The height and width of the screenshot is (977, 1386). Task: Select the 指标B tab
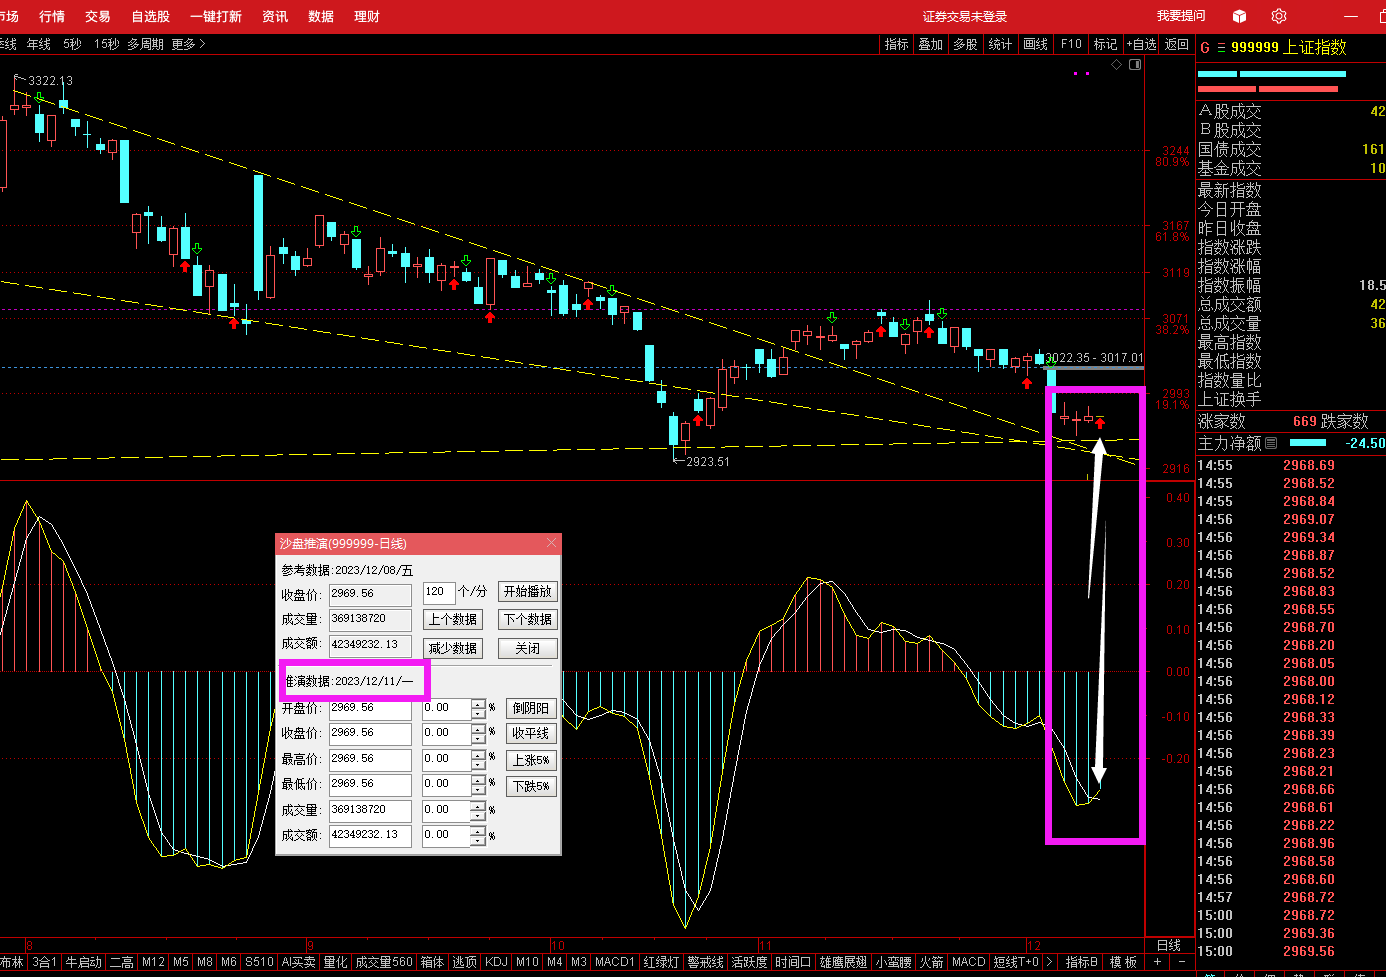[x=1082, y=962]
